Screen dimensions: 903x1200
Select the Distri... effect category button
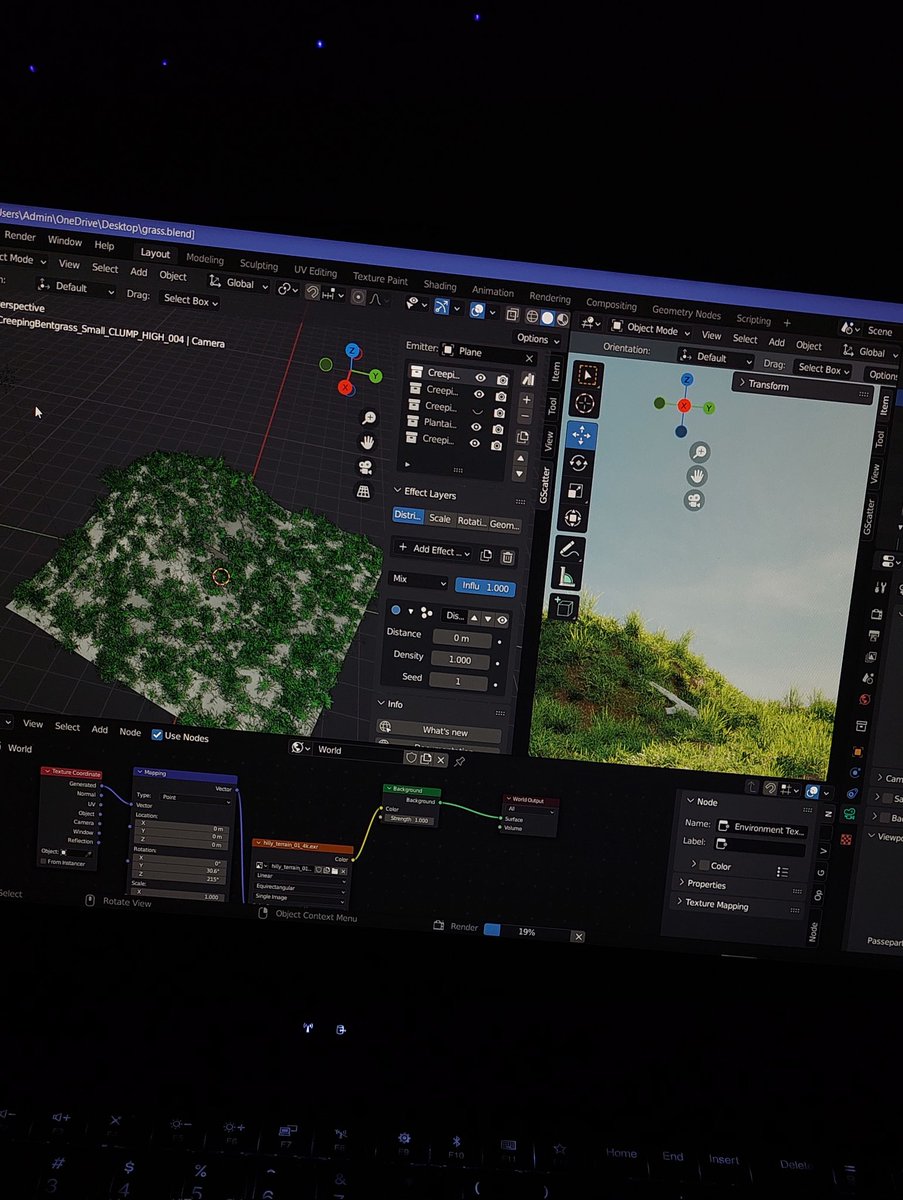407,516
